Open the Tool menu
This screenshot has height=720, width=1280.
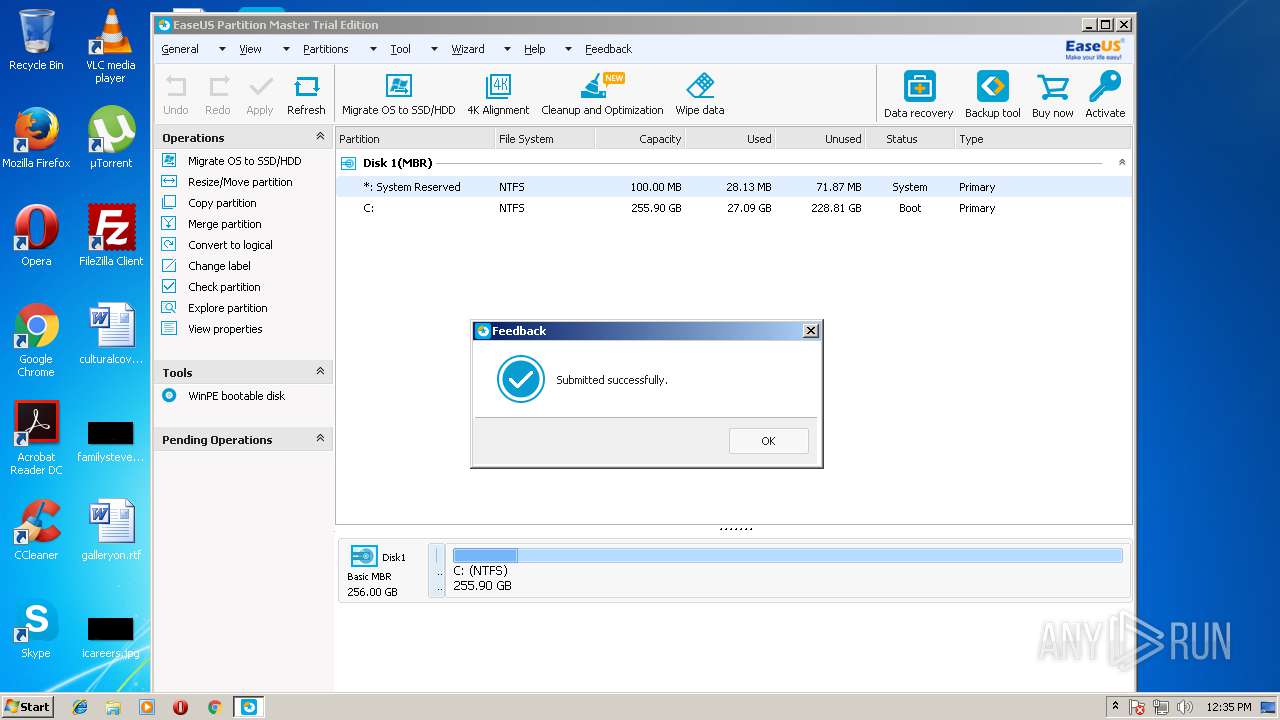coord(400,49)
